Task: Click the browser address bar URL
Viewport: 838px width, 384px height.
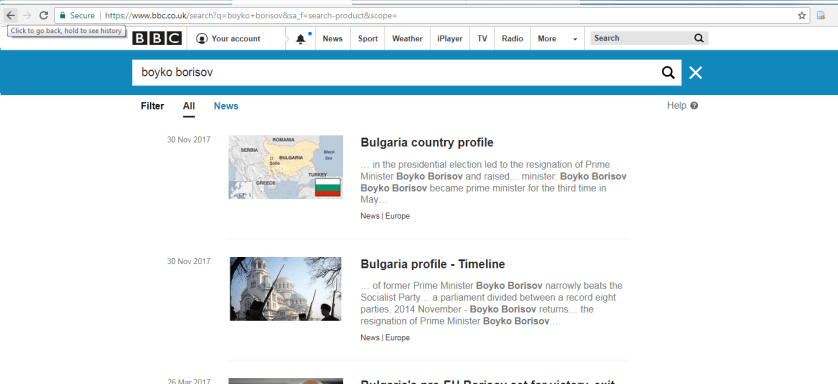Action: pos(251,15)
